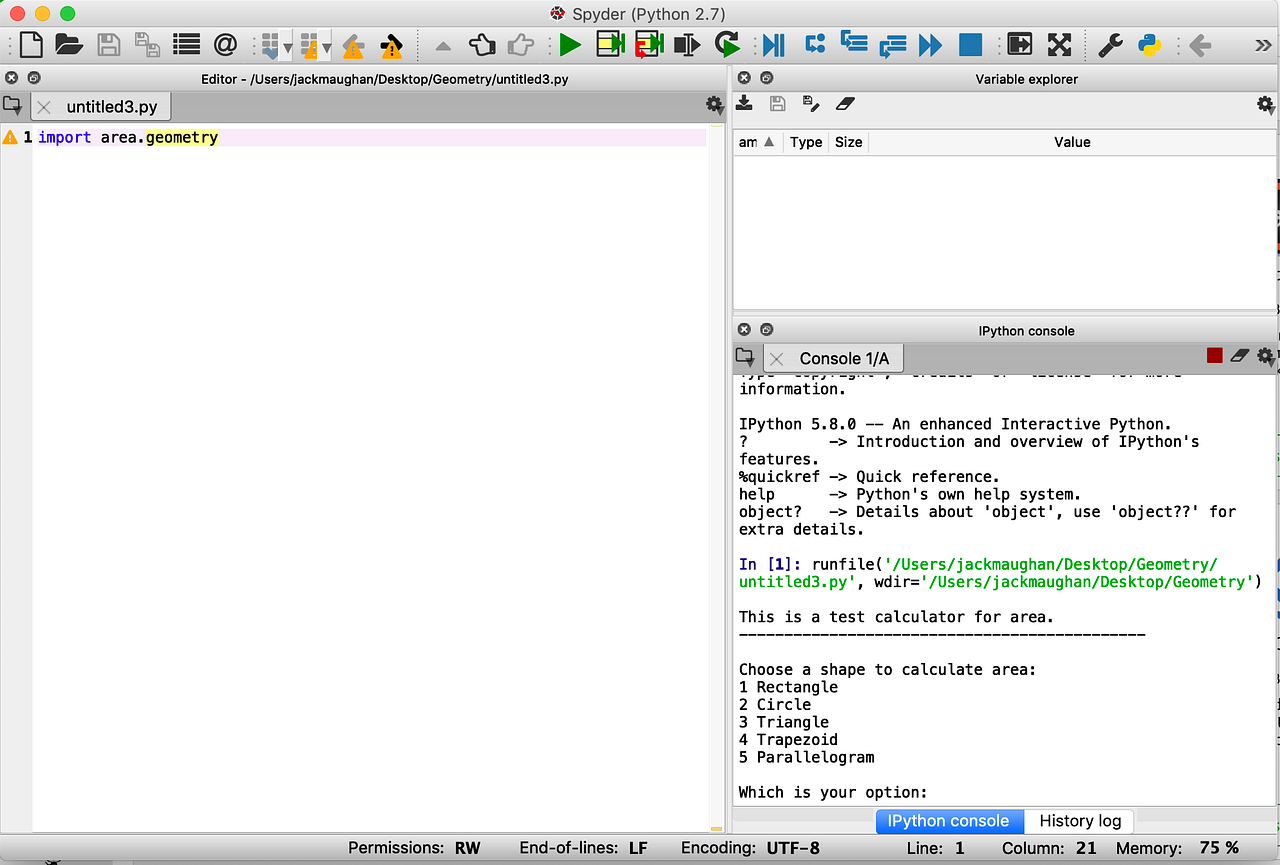Switch to the History log tab
1280x865 pixels.
click(1078, 821)
